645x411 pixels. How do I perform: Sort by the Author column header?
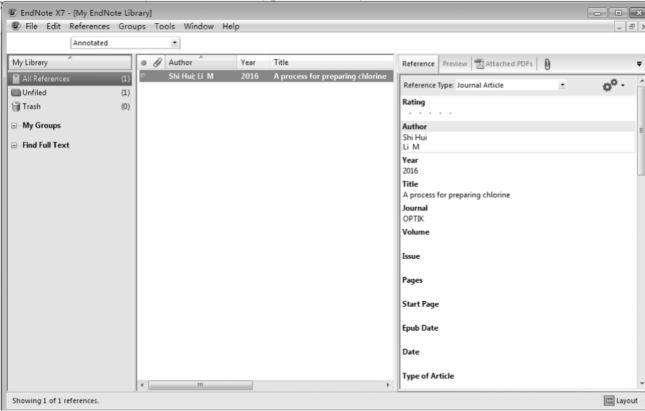tap(200, 63)
